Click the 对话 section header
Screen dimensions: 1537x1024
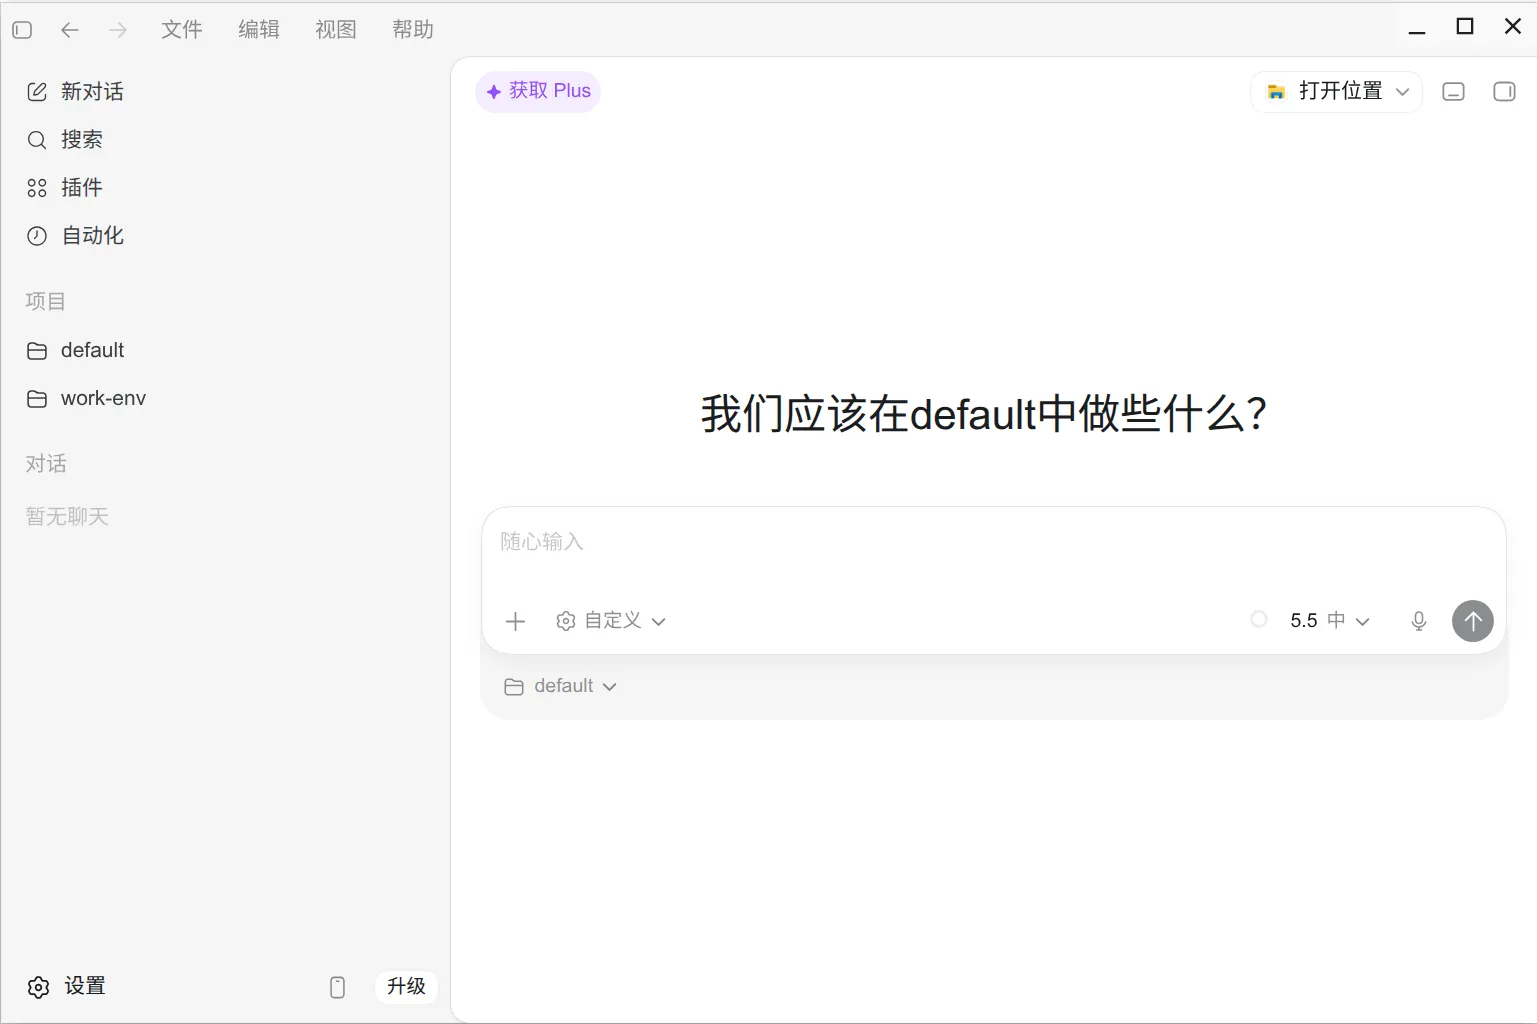pyautogui.click(x=46, y=464)
